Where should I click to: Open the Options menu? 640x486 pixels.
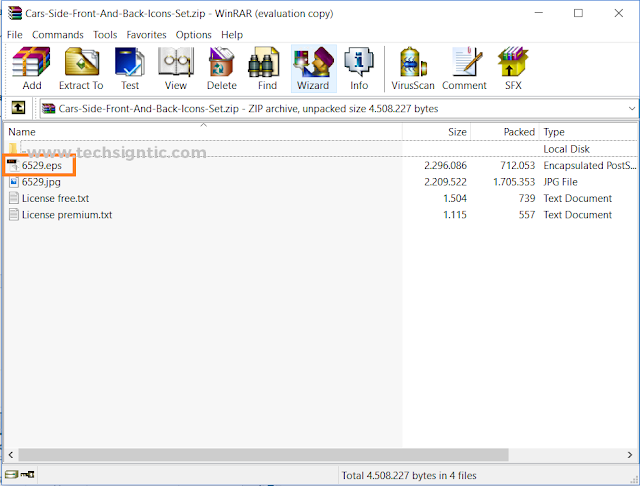193,35
